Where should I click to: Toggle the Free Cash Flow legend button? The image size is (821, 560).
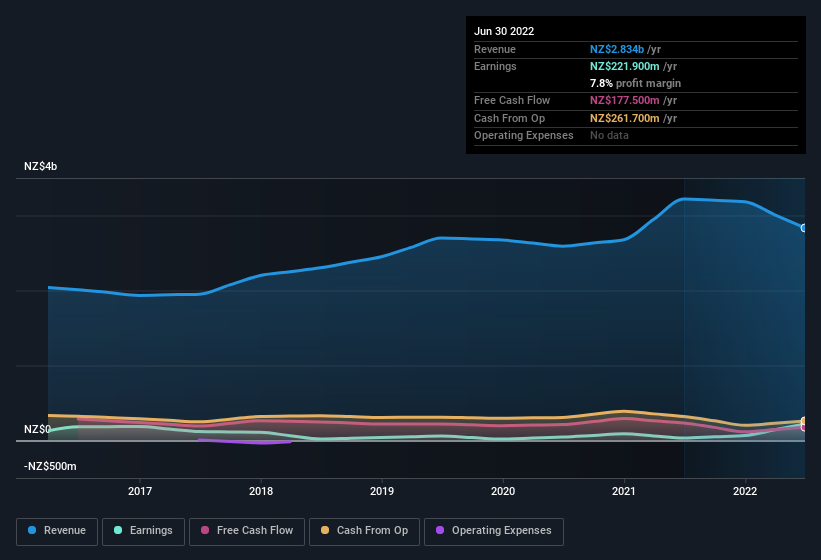coord(247,531)
